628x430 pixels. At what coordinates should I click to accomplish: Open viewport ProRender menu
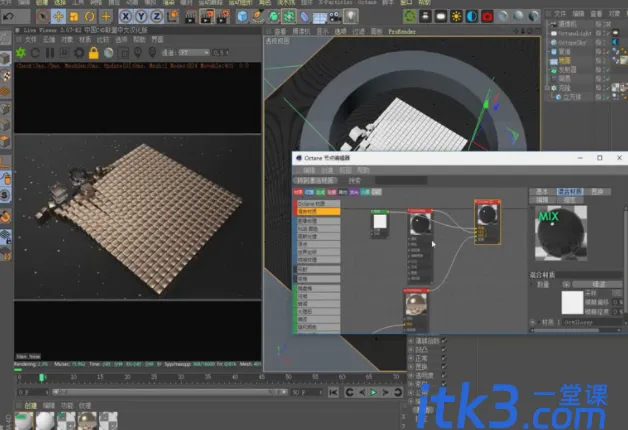(x=402, y=31)
